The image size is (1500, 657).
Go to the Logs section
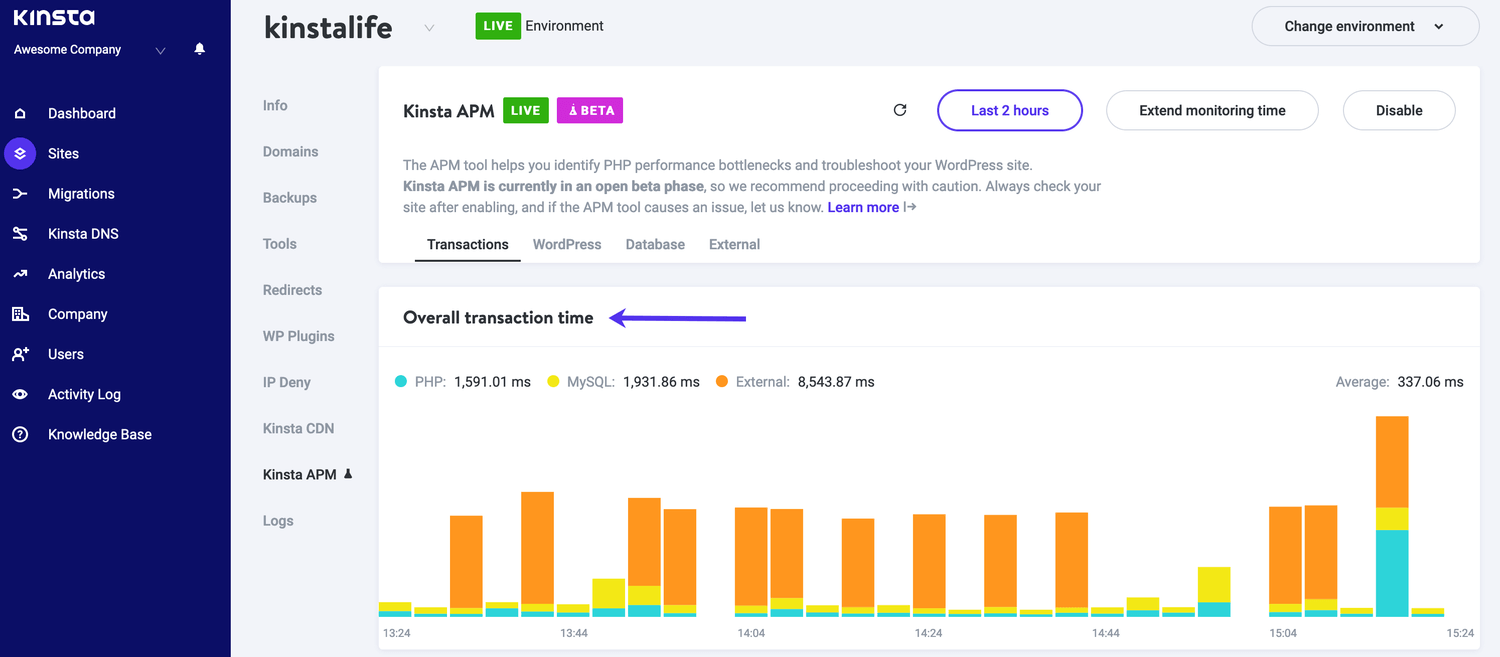[x=278, y=520]
